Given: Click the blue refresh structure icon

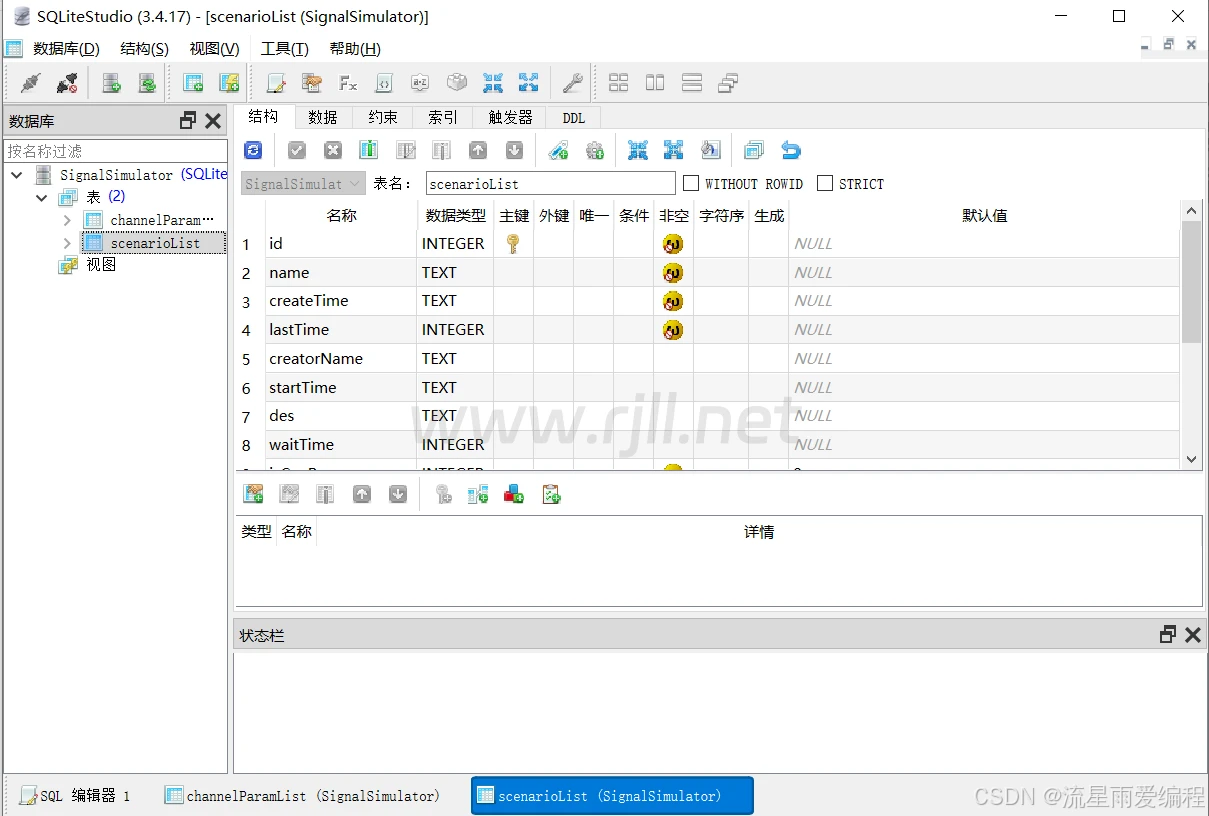Looking at the screenshot, I should pos(253,150).
